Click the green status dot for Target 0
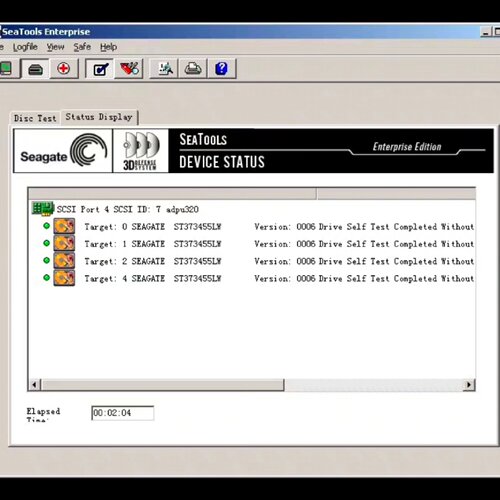Image resolution: width=500 pixels, height=500 pixels. 47,226
